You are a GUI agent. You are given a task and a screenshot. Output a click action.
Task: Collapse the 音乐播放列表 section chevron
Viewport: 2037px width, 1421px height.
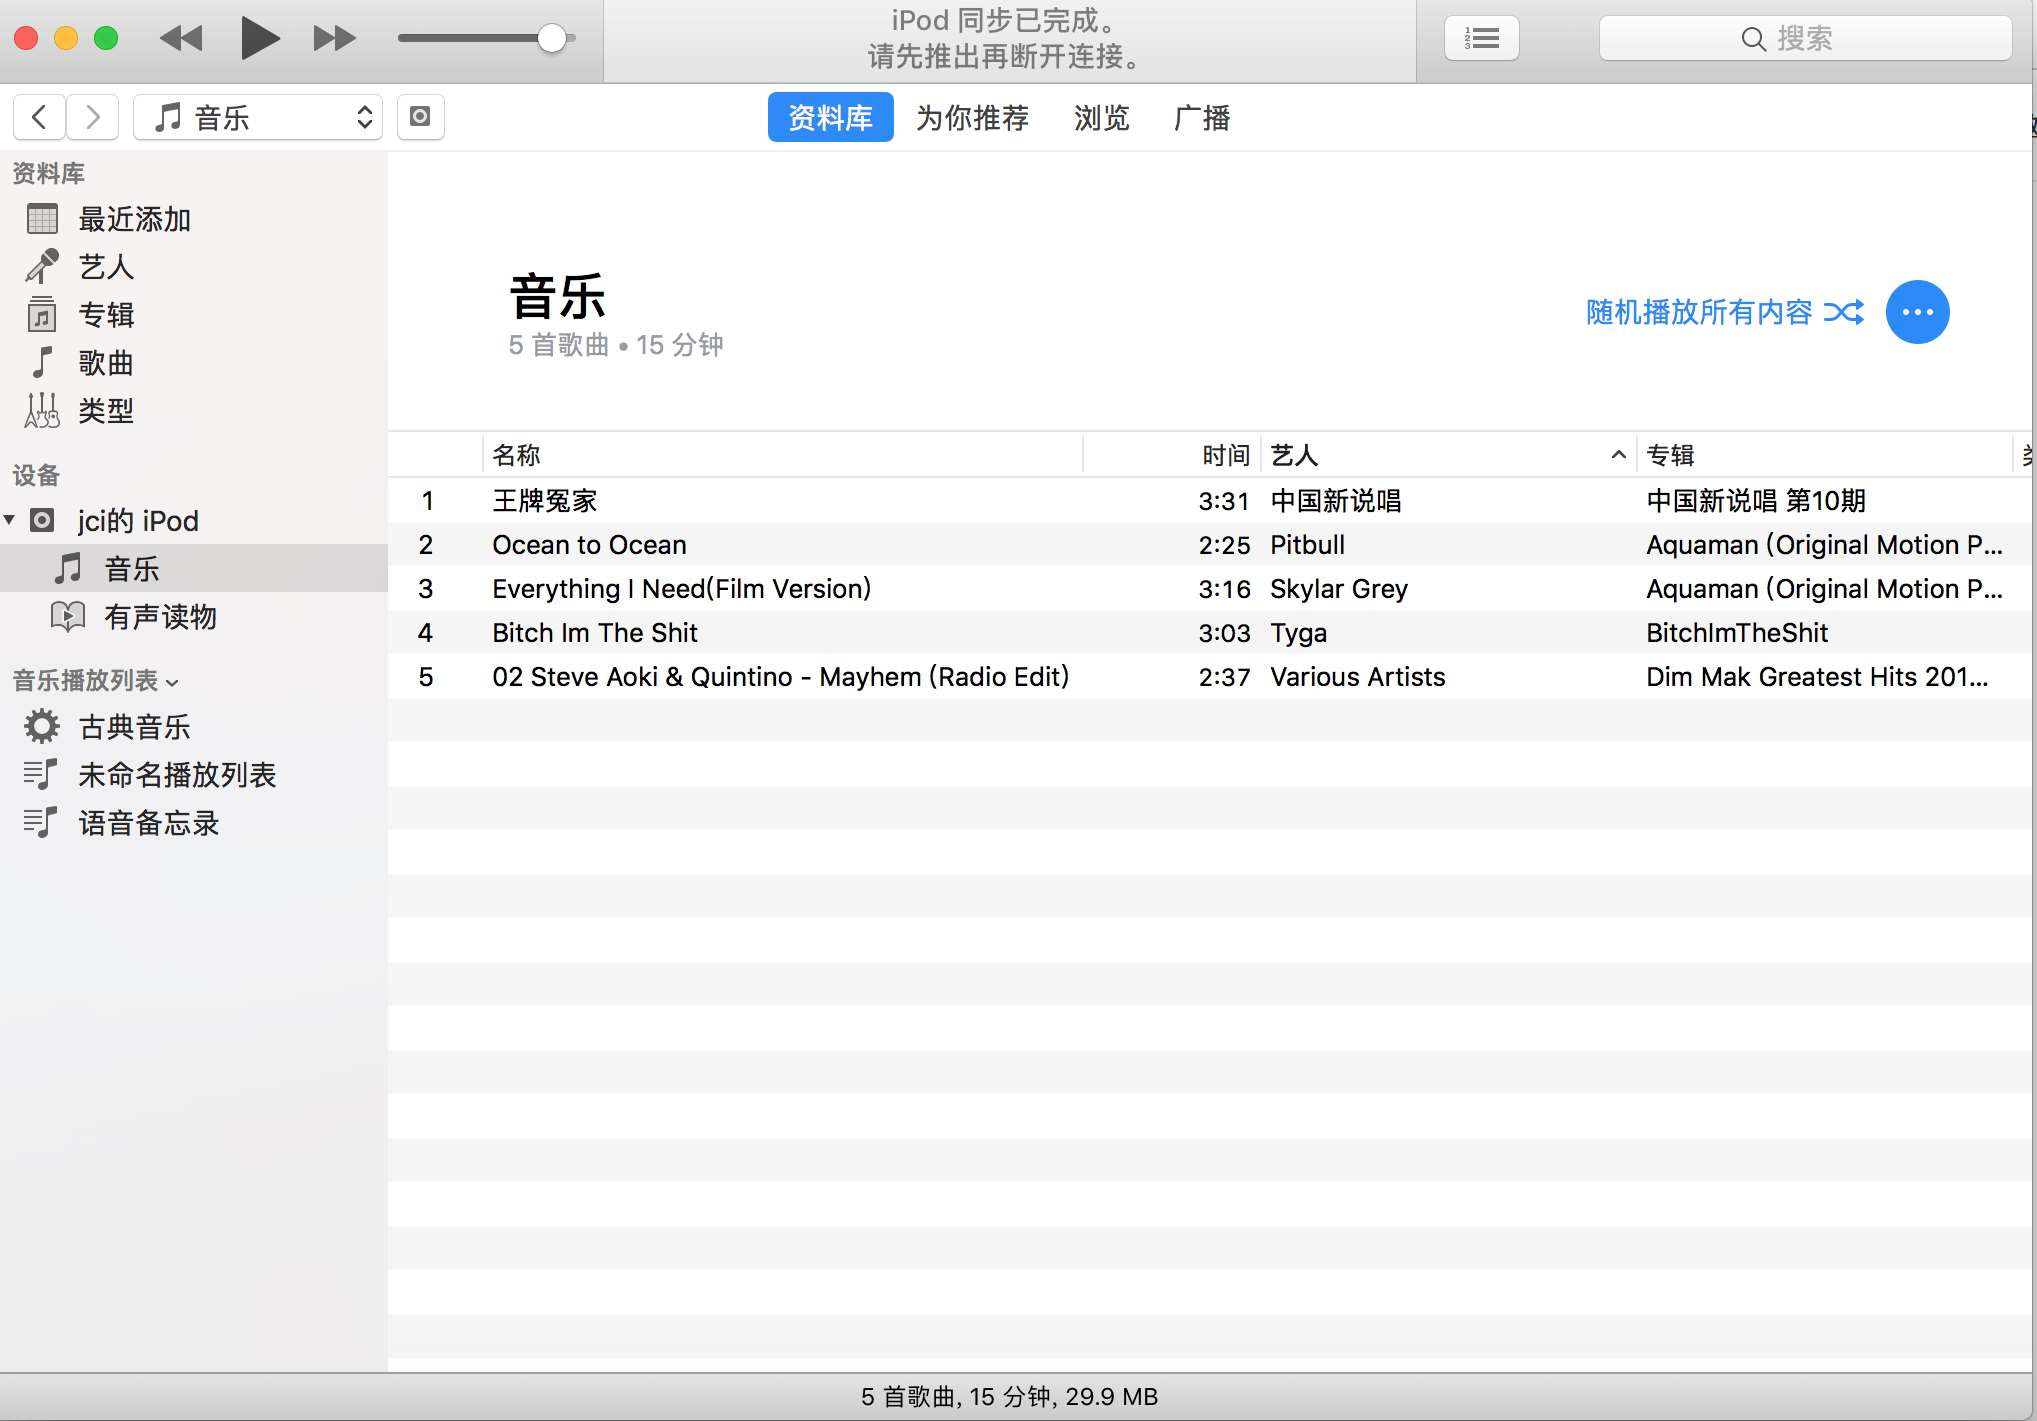coord(173,683)
